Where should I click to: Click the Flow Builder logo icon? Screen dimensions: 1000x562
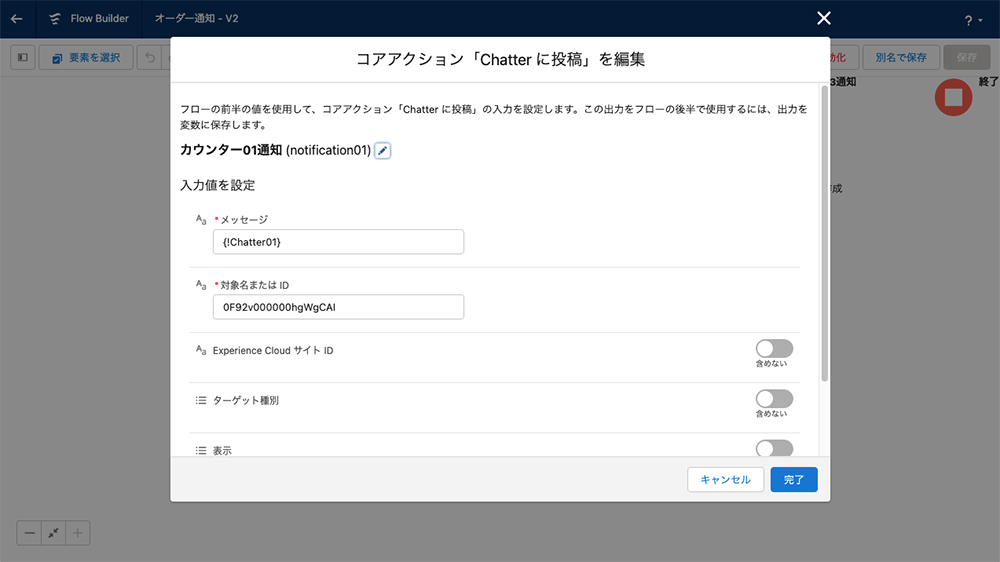[55, 18]
